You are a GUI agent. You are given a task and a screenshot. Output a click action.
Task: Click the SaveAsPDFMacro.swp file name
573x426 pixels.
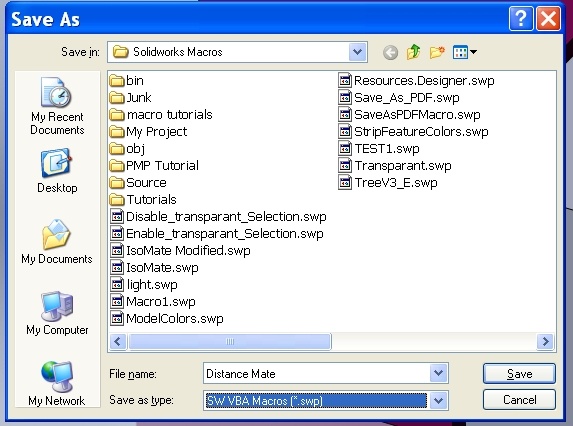[417, 115]
